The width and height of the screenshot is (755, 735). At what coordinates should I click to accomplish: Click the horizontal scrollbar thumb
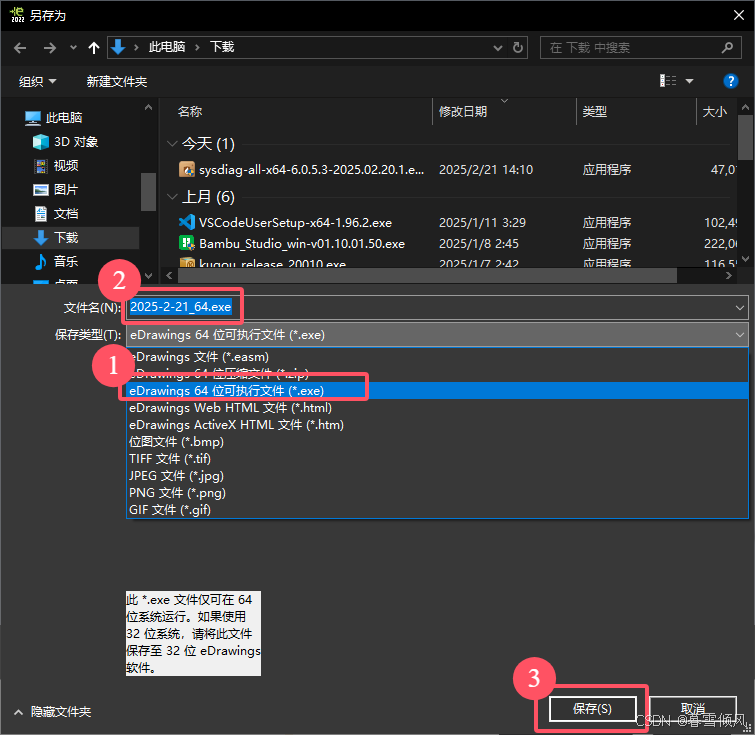coord(427,276)
